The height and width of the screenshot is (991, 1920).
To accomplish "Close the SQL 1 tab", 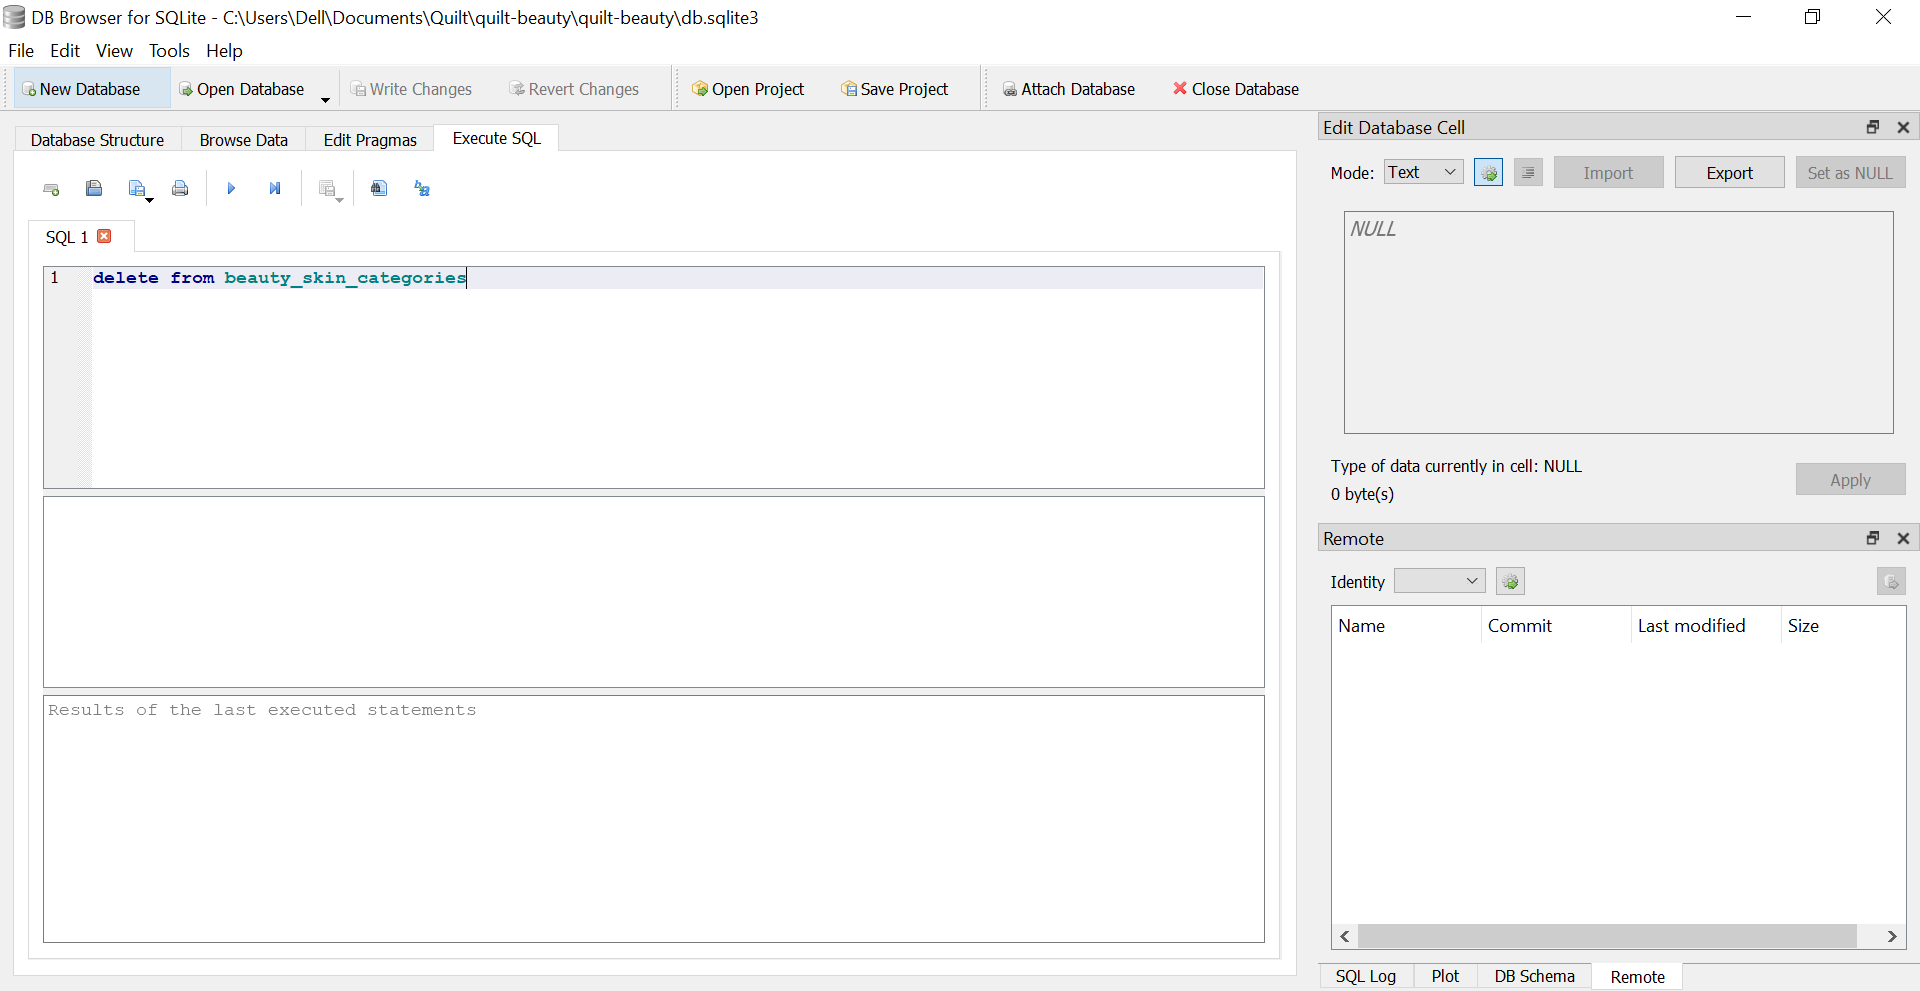I will [x=104, y=236].
